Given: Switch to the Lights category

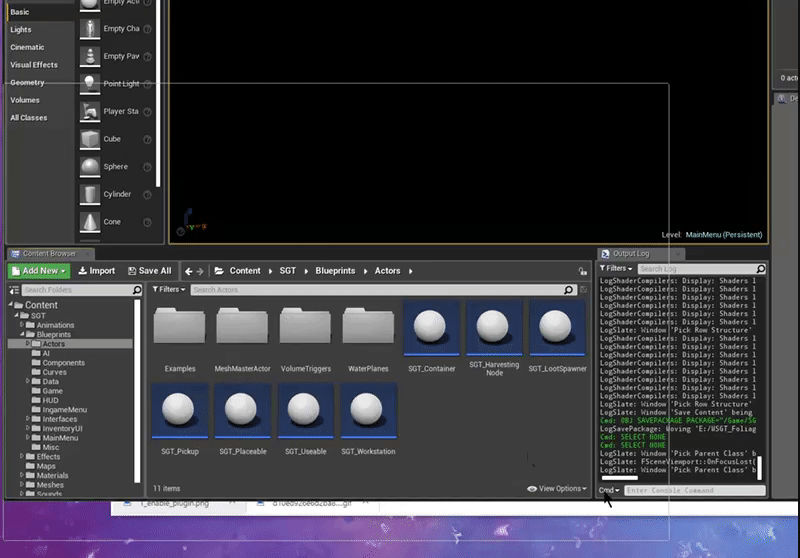Looking at the screenshot, I should [x=21, y=30].
